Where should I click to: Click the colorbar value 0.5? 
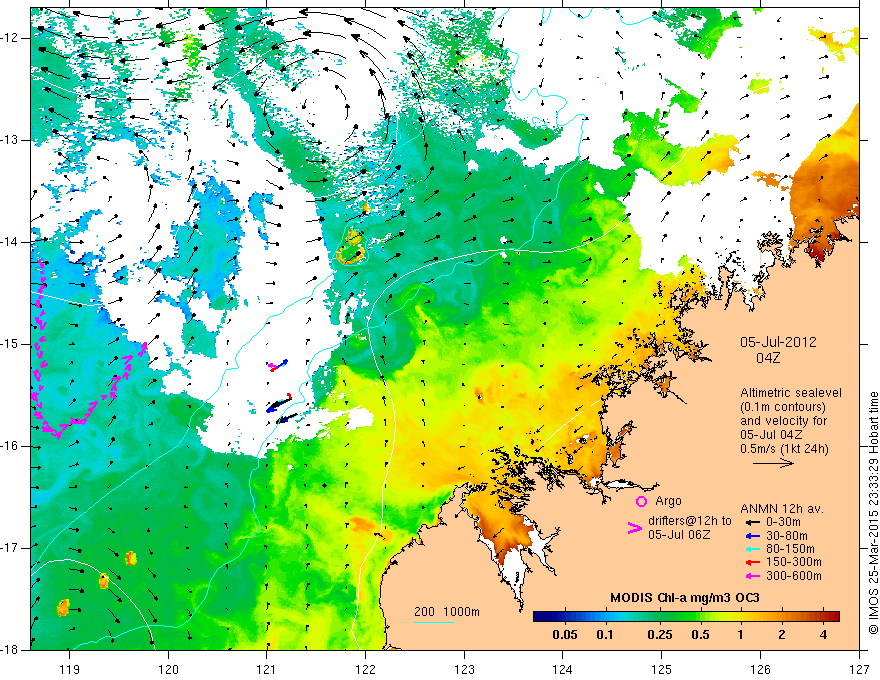(700, 635)
